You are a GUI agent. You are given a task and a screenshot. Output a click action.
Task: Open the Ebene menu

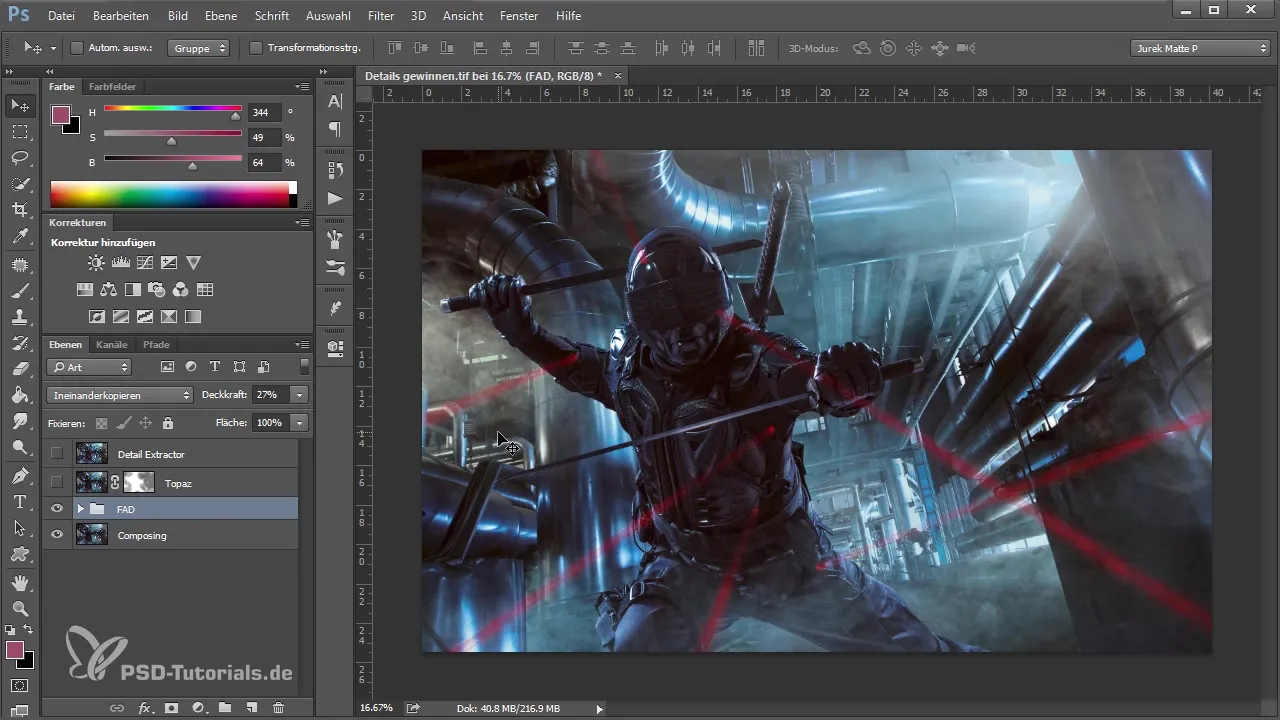click(x=221, y=16)
